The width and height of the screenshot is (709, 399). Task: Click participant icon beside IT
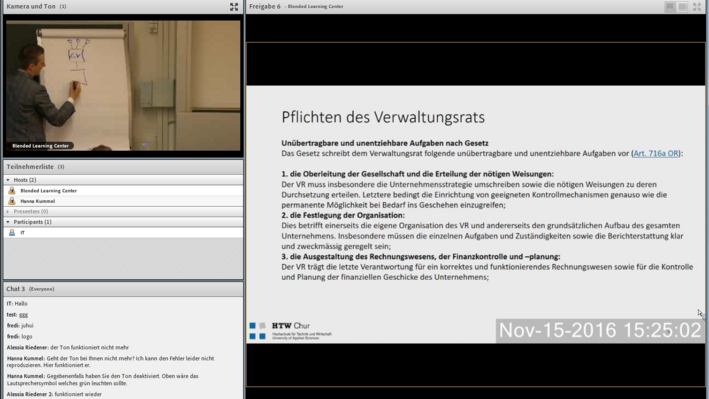tap(12, 233)
